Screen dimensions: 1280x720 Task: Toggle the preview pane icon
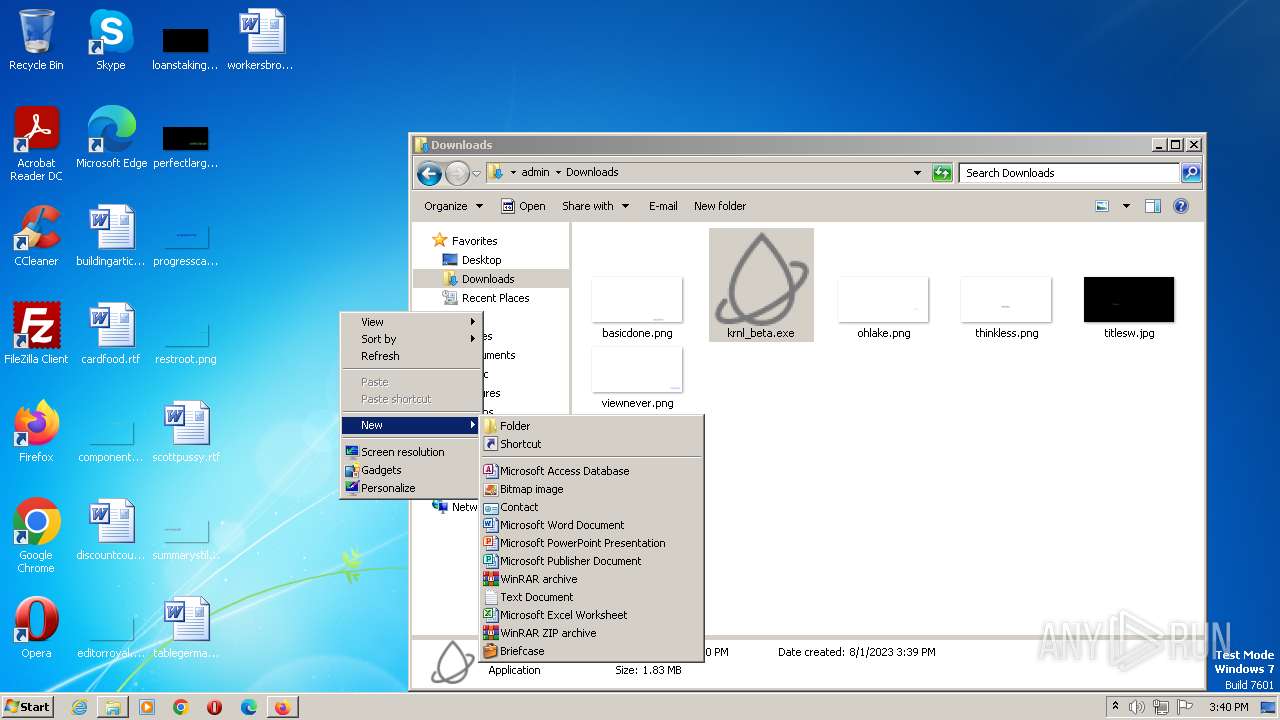1153,206
